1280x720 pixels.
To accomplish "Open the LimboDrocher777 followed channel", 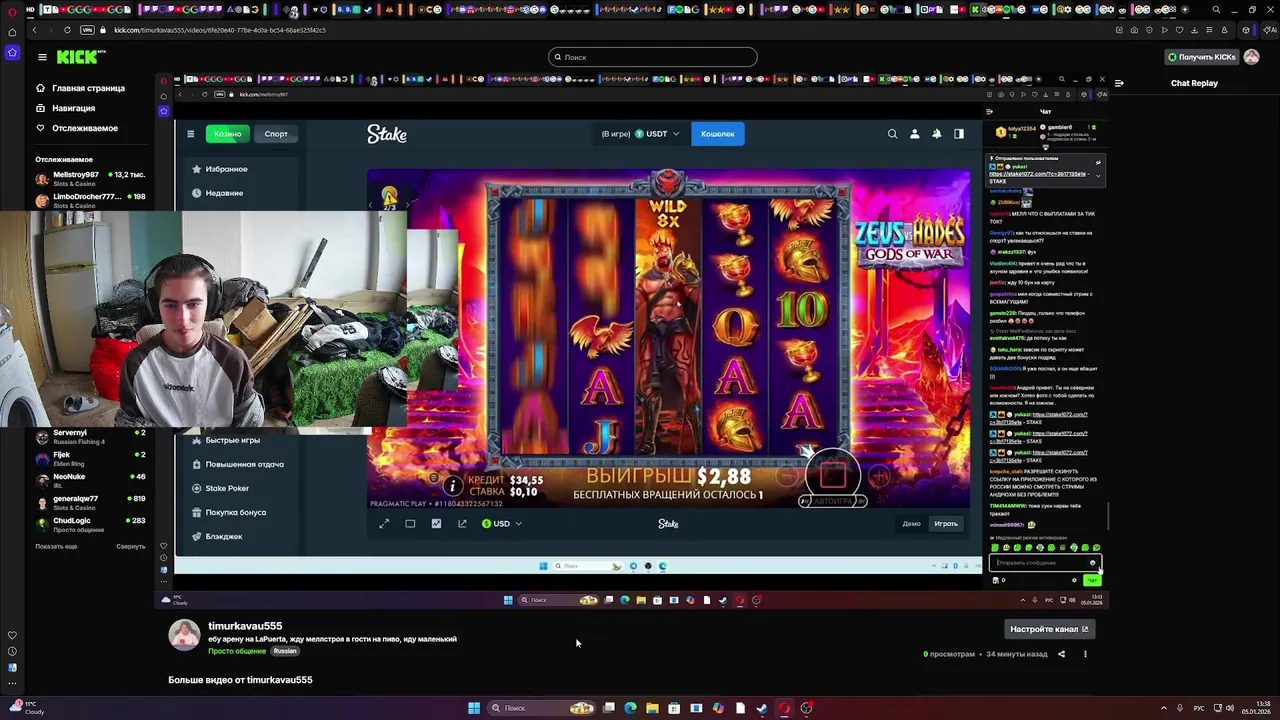I will pos(90,200).
